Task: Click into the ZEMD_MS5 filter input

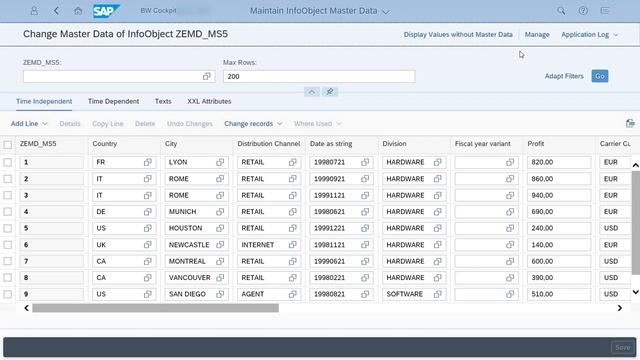Action: click(119, 76)
